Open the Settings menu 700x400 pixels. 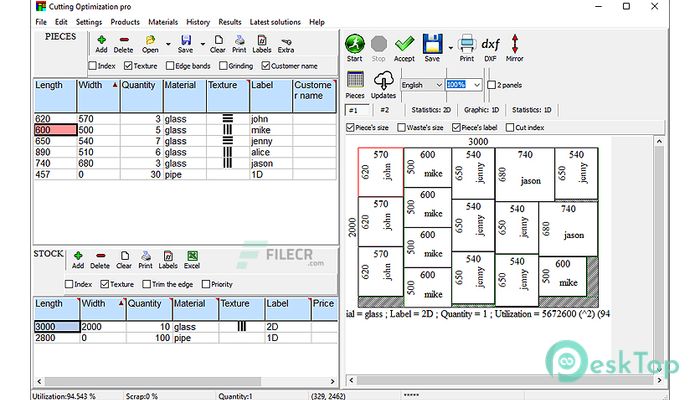click(89, 22)
